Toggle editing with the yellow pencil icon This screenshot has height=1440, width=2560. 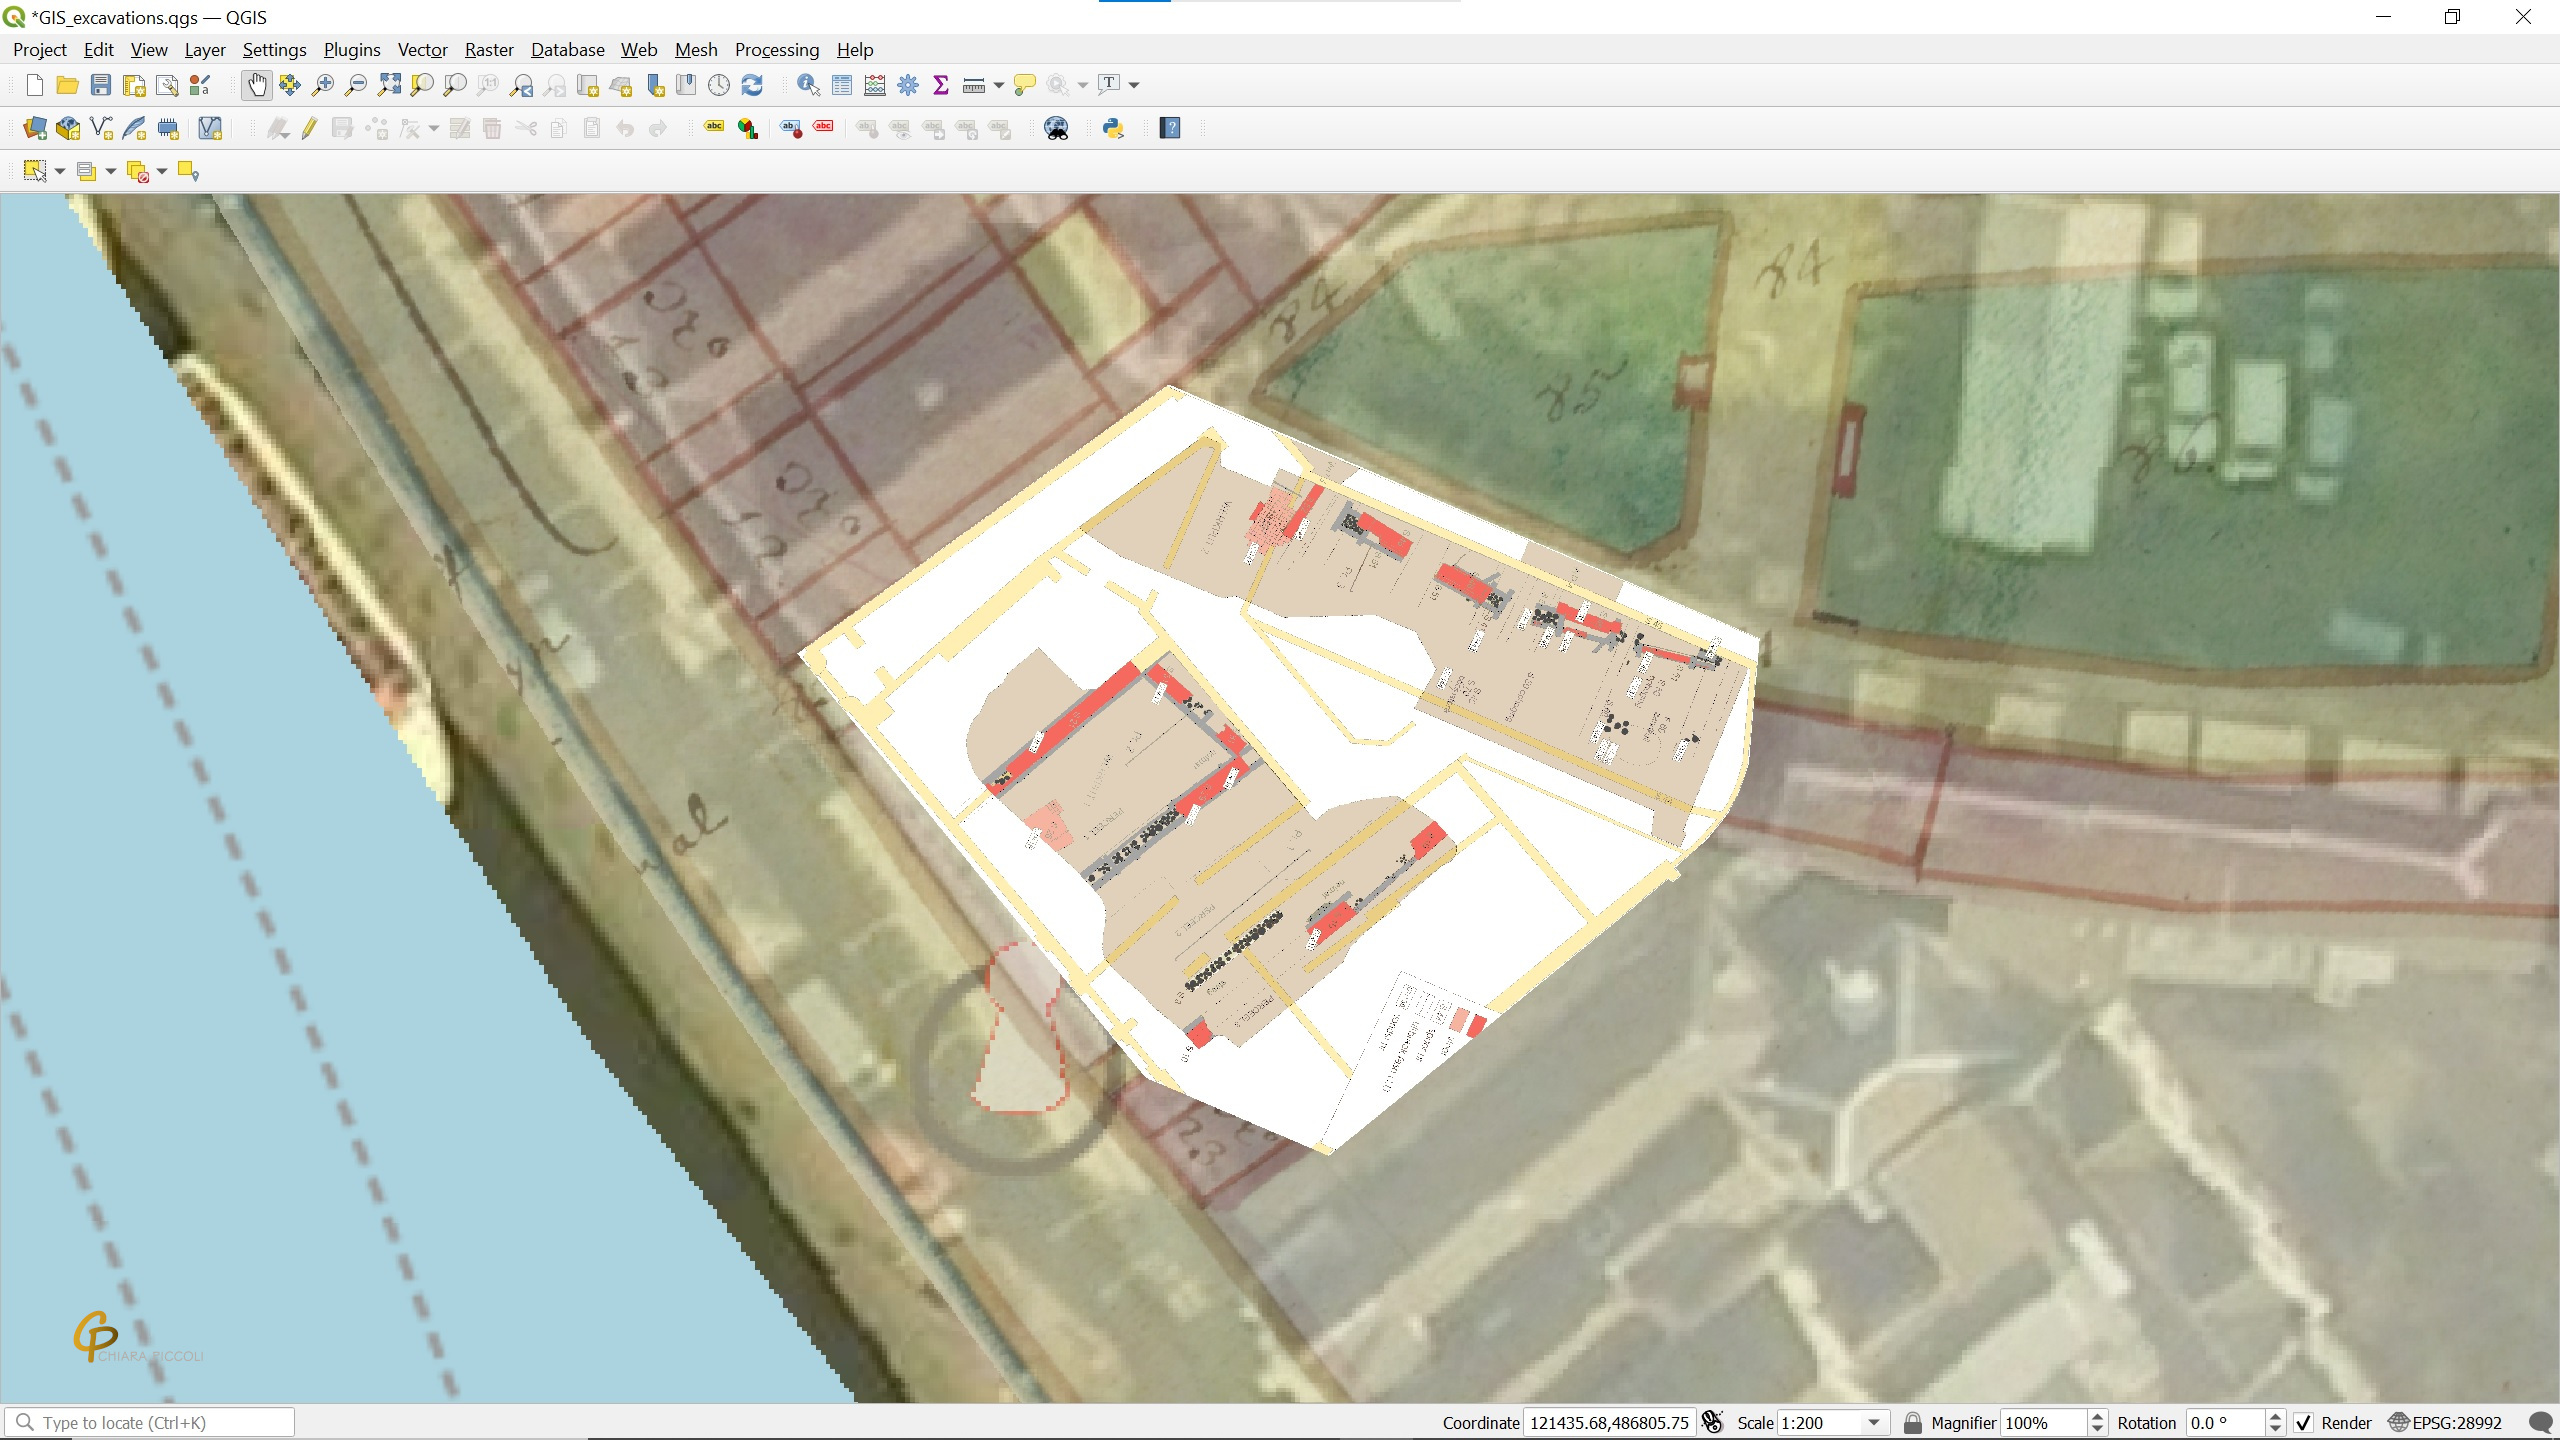point(309,128)
